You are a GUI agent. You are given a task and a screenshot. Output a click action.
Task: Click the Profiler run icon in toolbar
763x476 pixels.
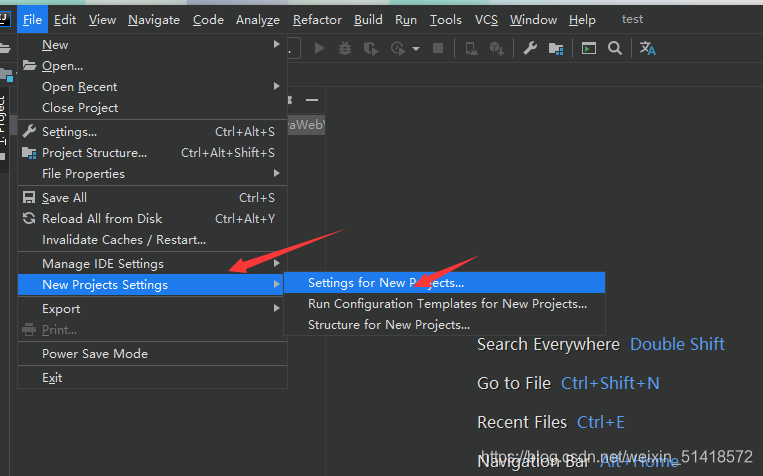398,48
